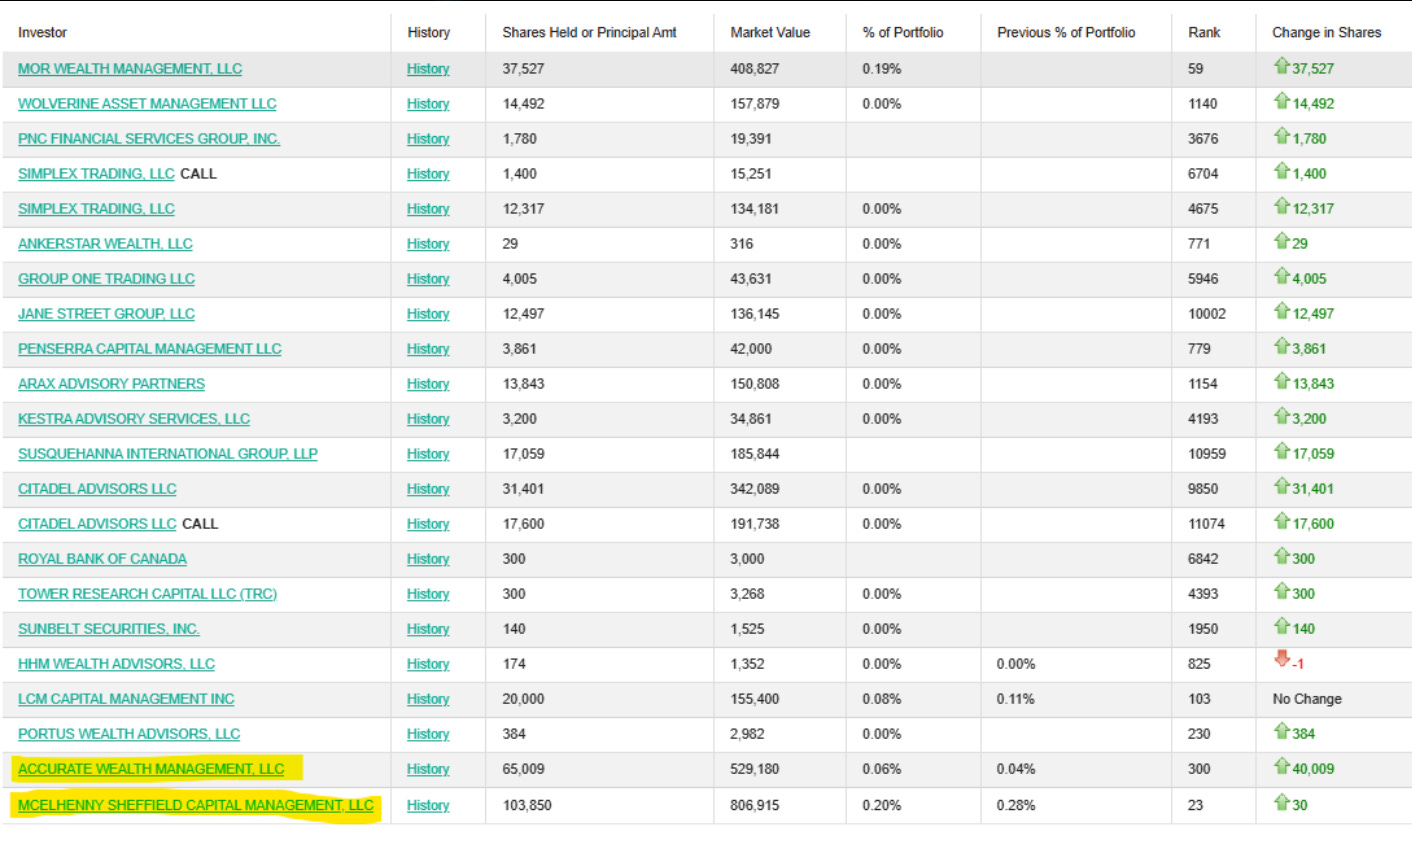Click the Rank column header
Viewport: 1412px width, 866px height.
(1204, 32)
